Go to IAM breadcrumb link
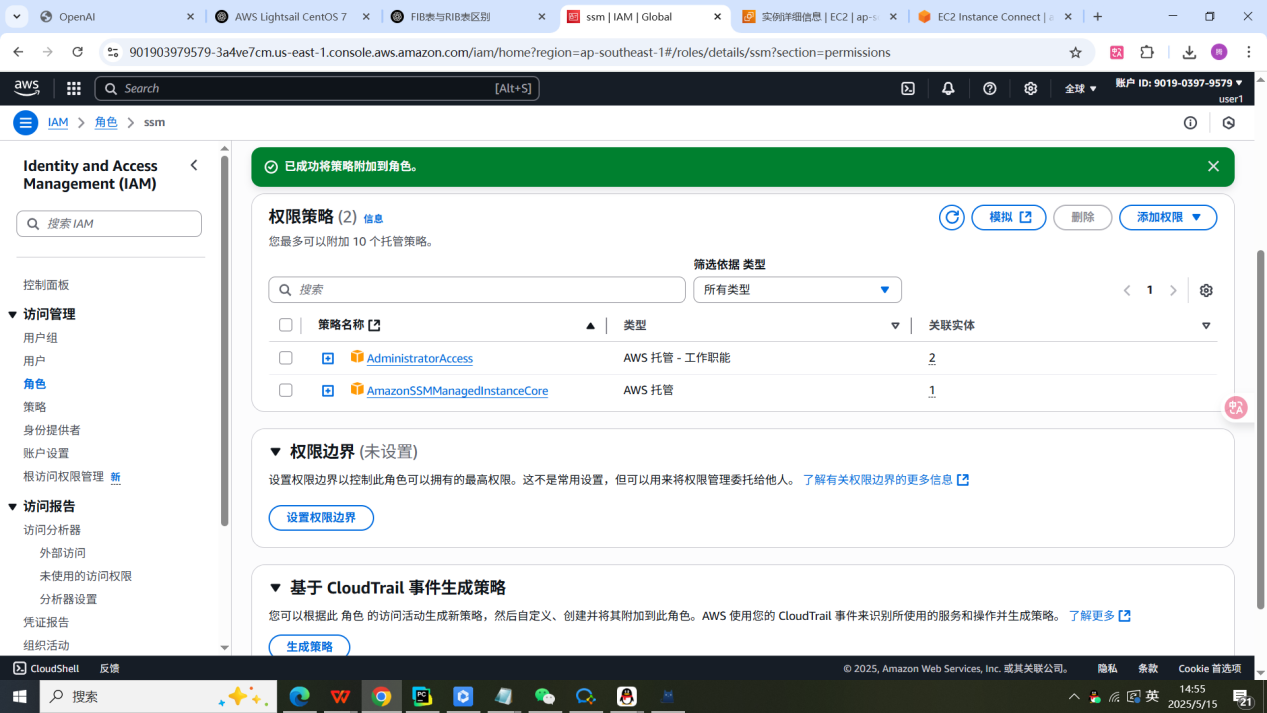Viewport: 1267px width, 713px height. pyautogui.click(x=58, y=122)
